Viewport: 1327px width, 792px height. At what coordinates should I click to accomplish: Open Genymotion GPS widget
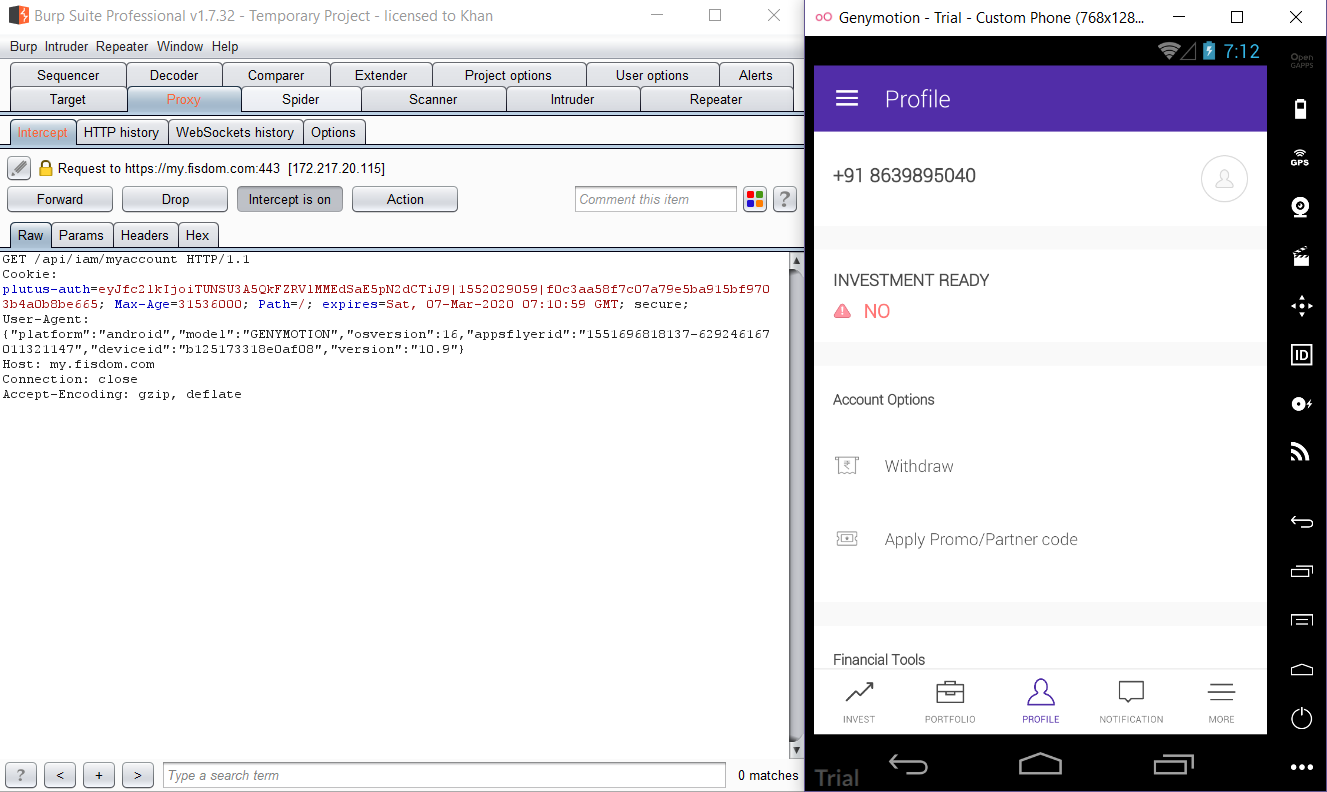[x=1301, y=157]
